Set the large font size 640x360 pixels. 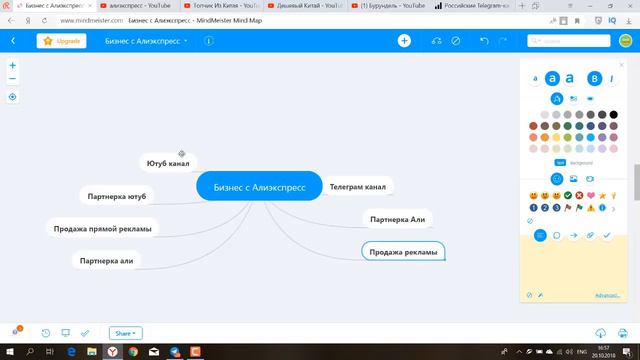pos(570,78)
